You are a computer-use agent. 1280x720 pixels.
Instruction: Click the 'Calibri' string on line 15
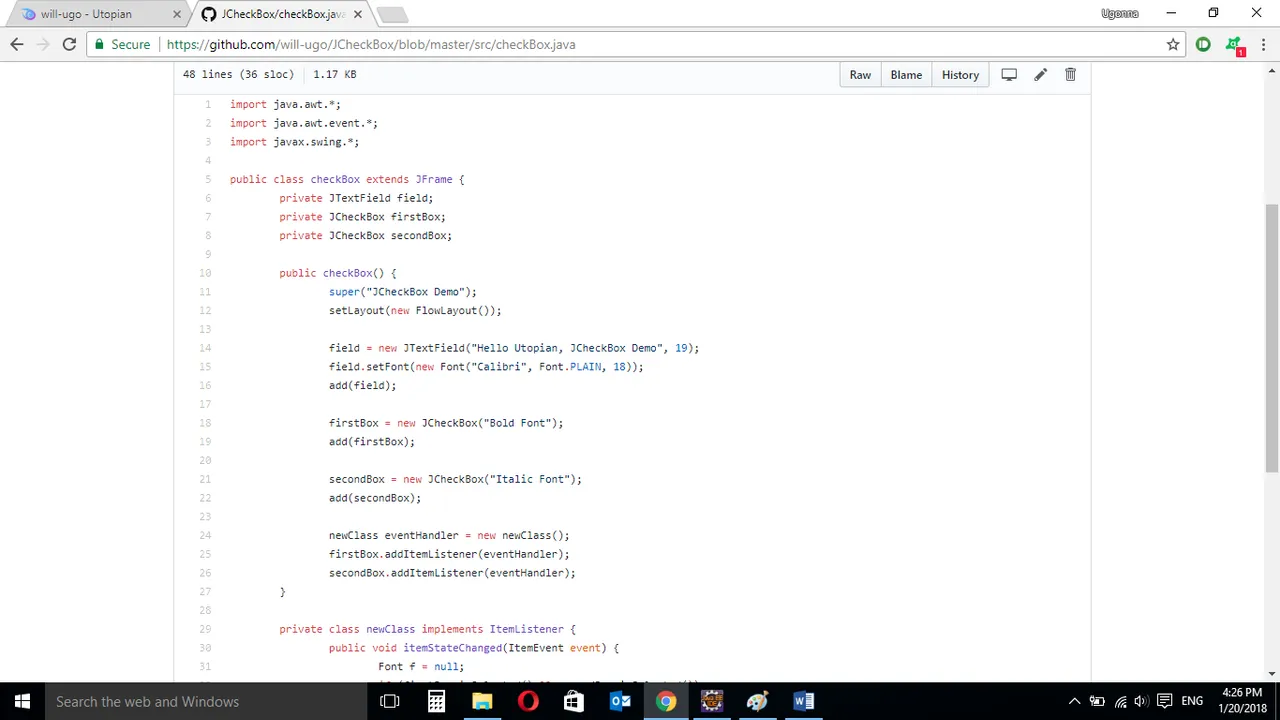tap(496, 367)
